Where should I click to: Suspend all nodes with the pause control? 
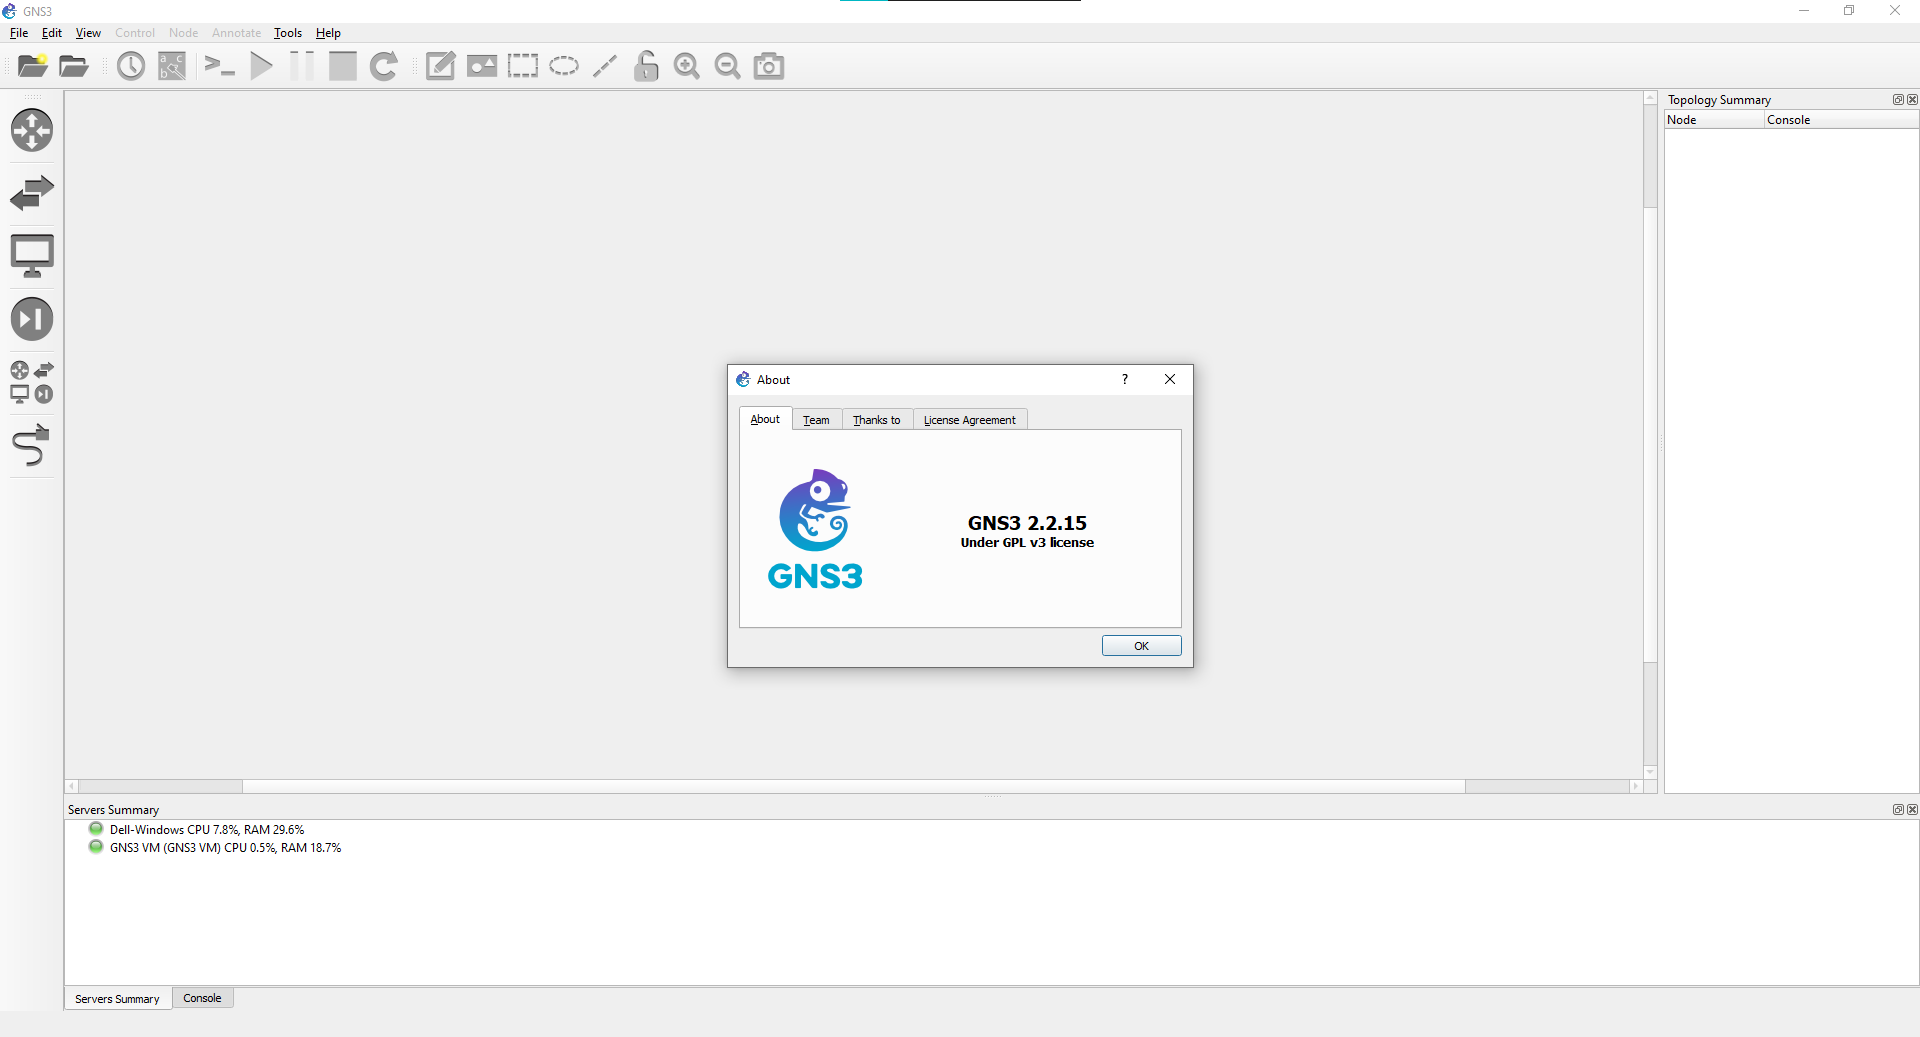click(301, 66)
